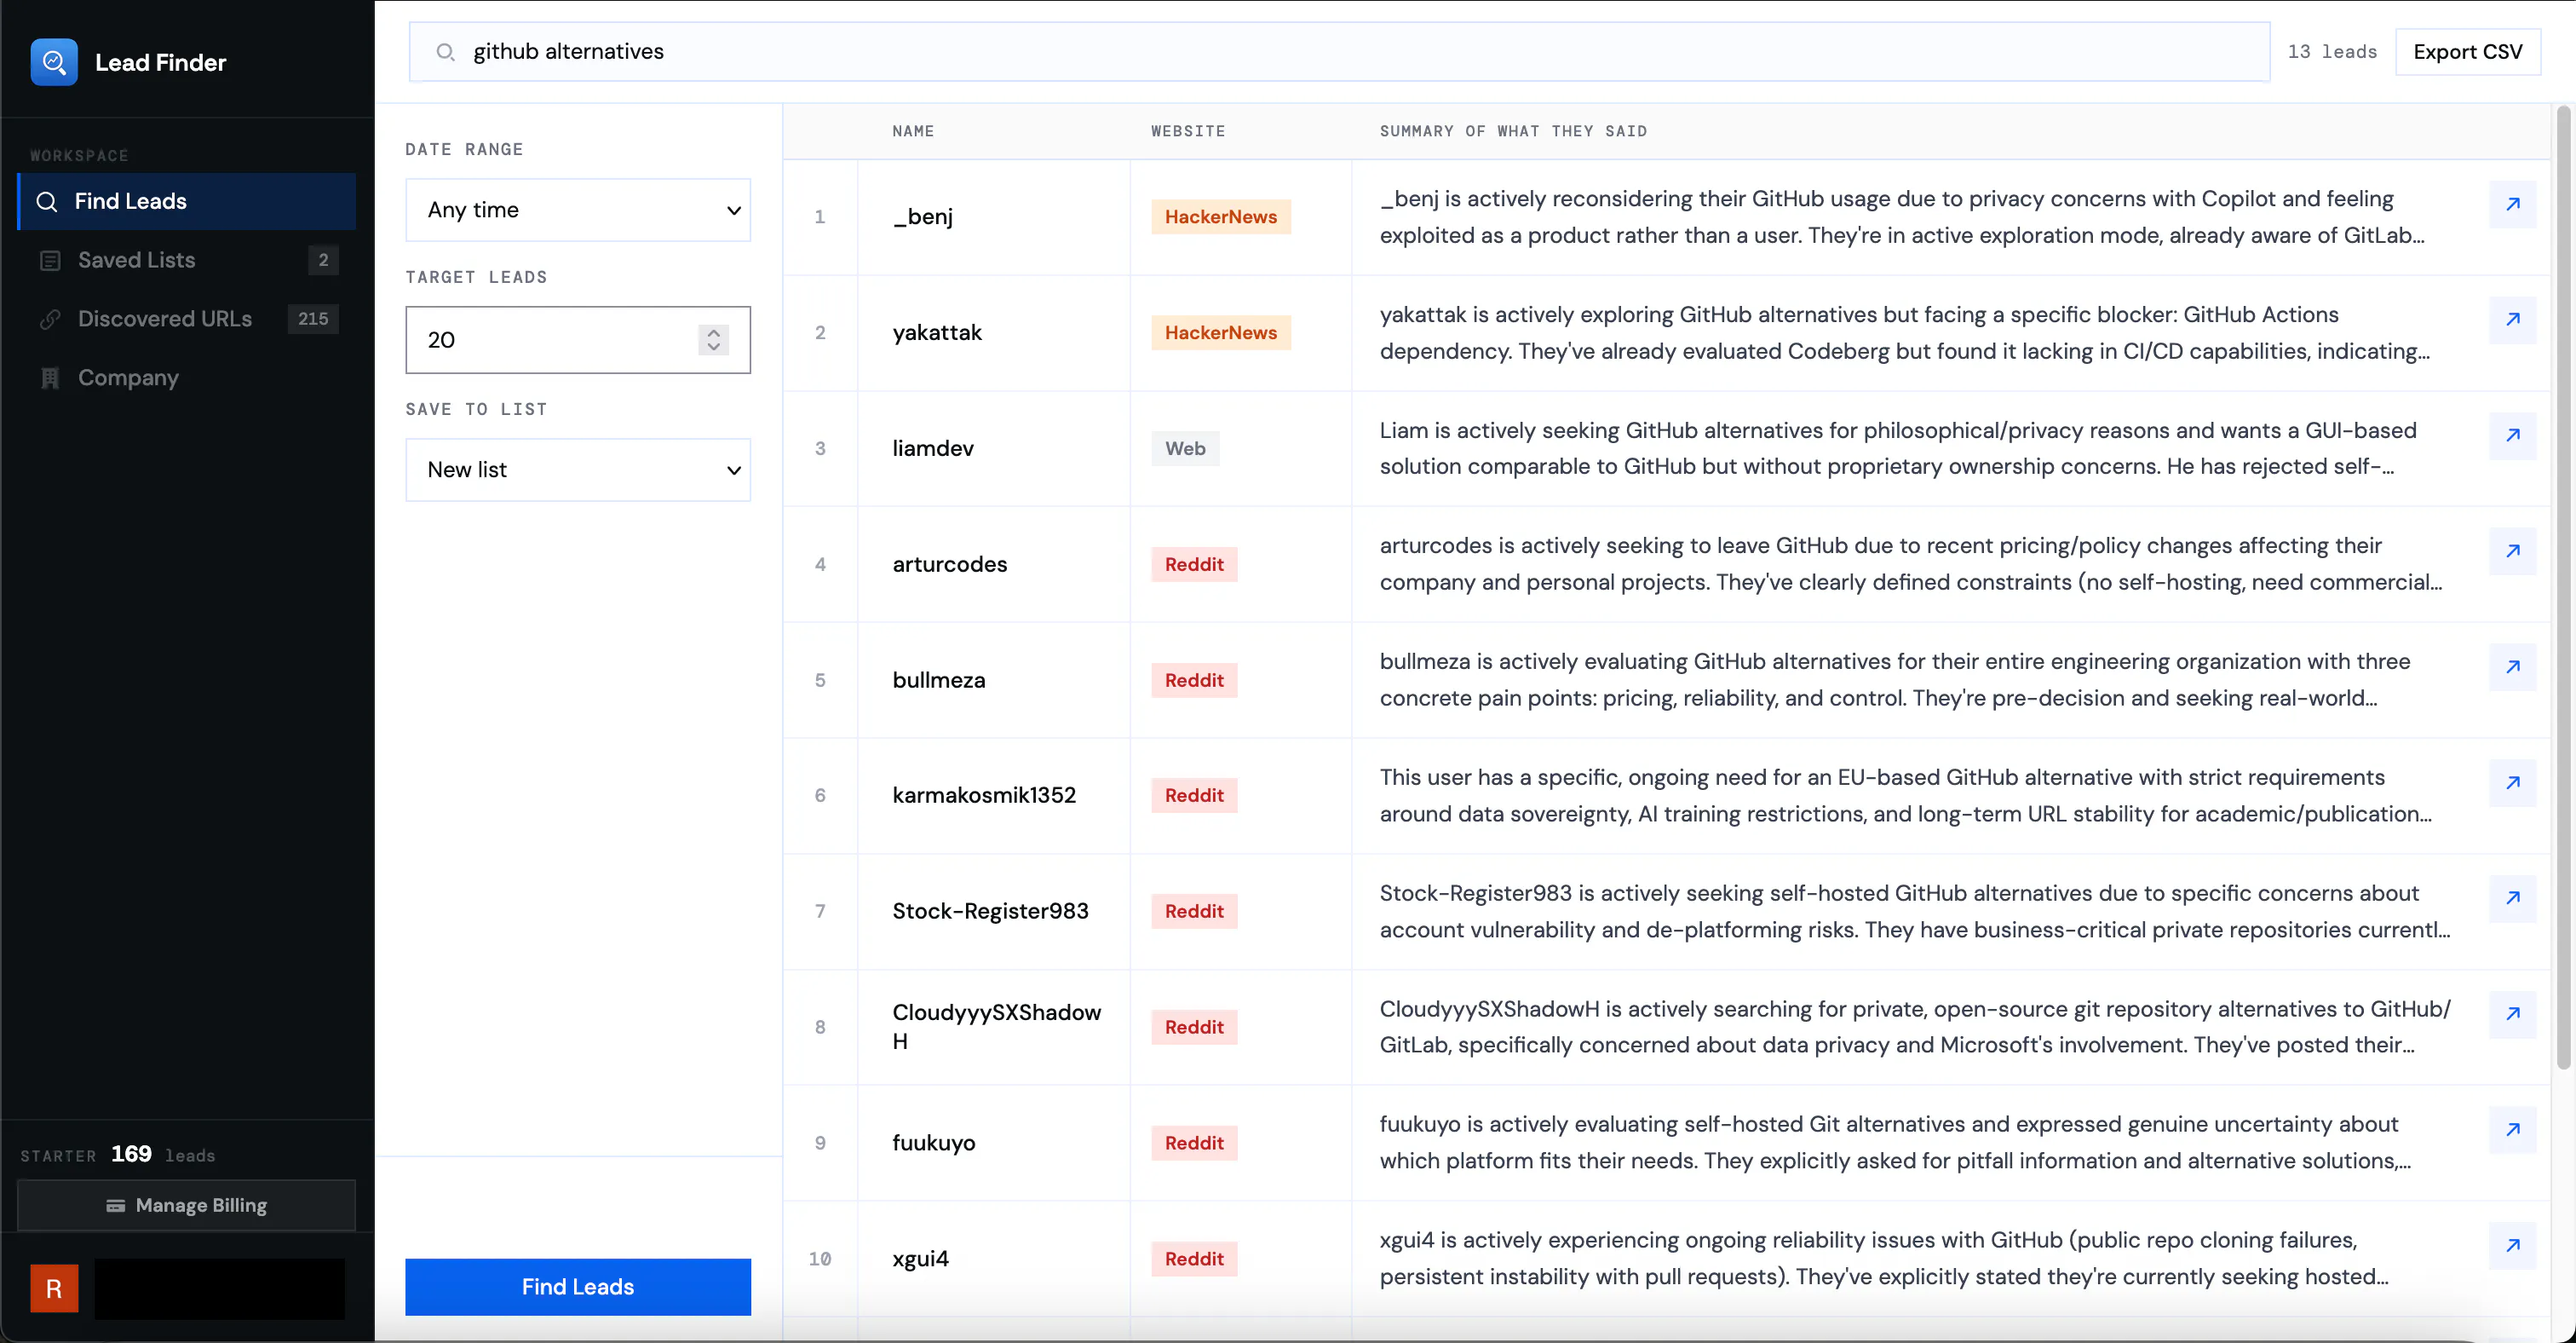Click the Export CSV button
The height and width of the screenshot is (1343, 2576).
click(2467, 52)
